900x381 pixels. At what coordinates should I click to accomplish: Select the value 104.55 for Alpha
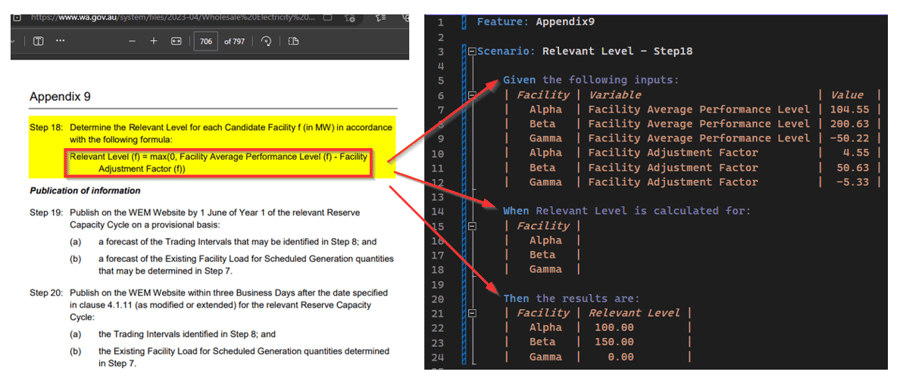(x=850, y=110)
